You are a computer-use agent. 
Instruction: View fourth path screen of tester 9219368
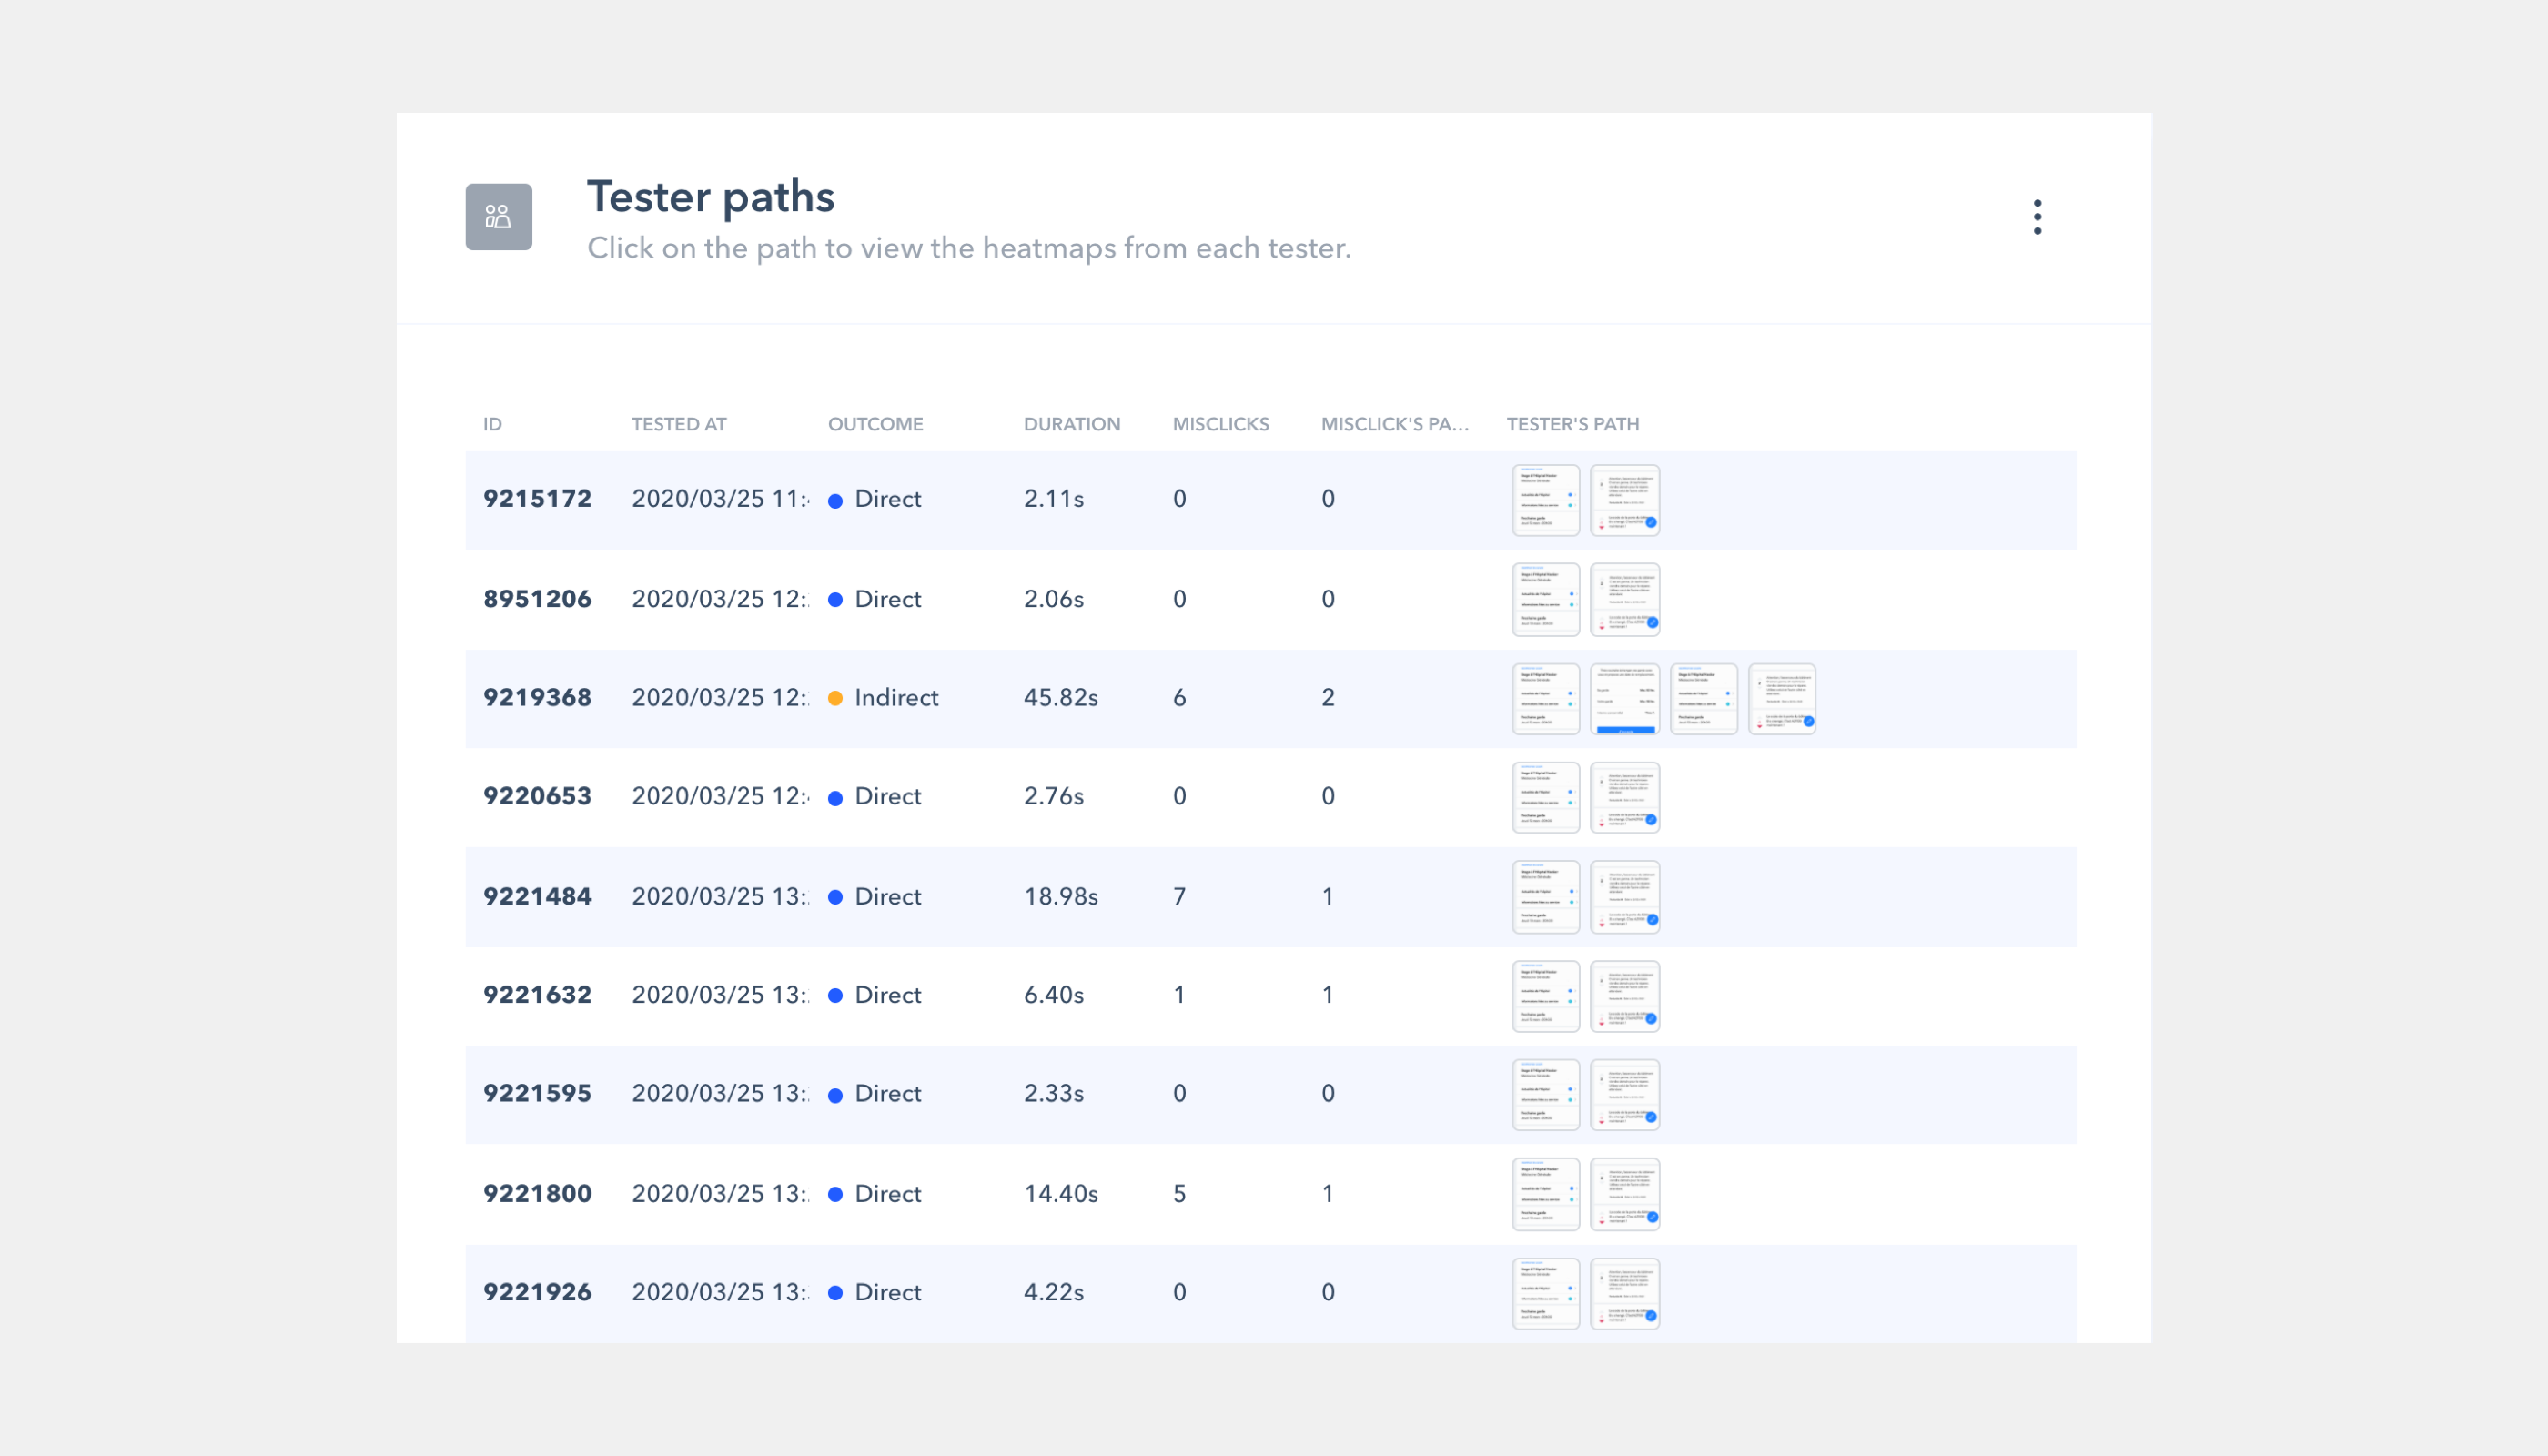tap(1781, 698)
